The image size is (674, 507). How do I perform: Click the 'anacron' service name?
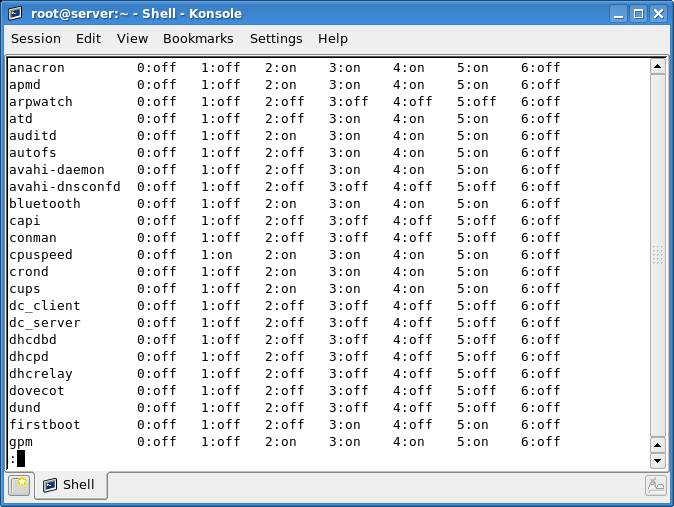[x=37, y=68]
